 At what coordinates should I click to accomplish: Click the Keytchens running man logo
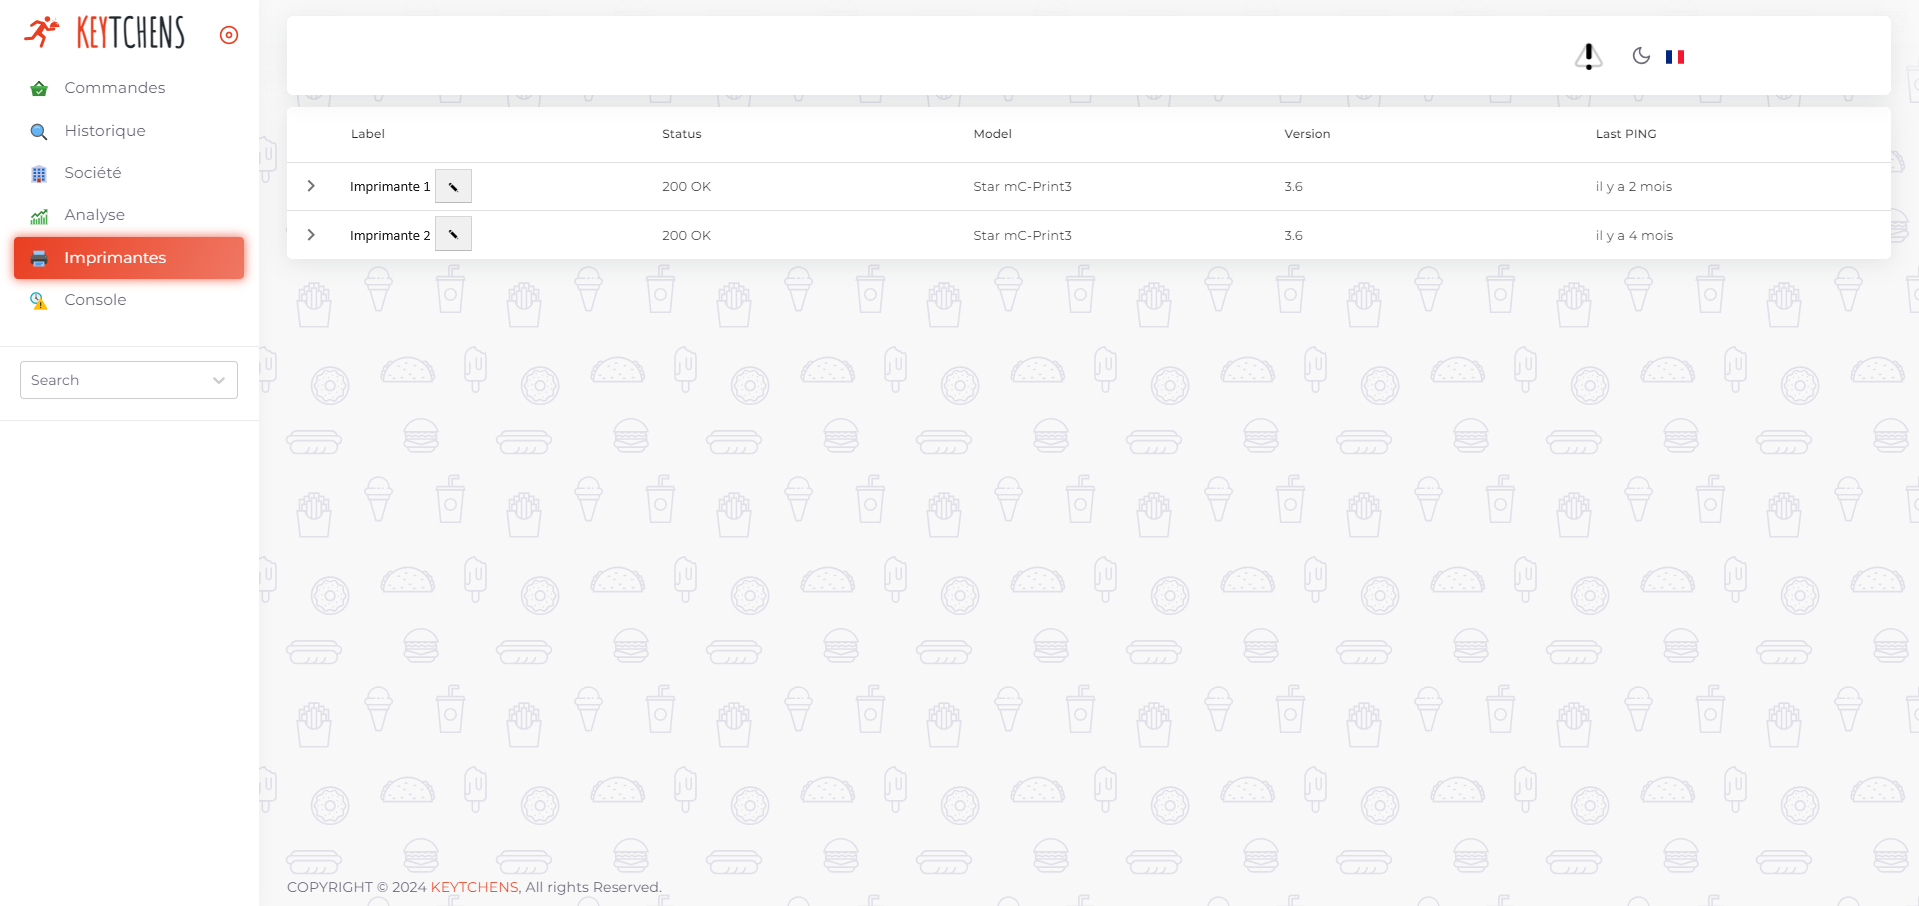pyautogui.click(x=42, y=32)
